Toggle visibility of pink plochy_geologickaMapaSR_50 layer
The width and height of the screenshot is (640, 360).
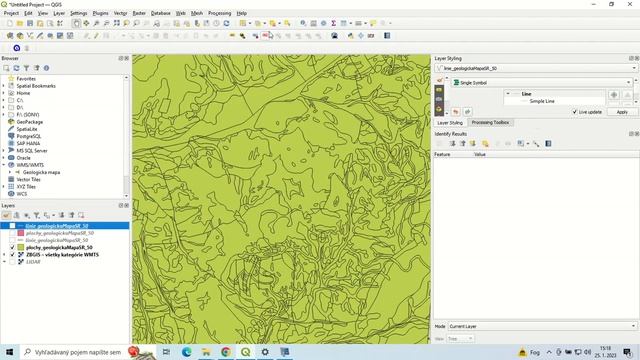point(13,233)
